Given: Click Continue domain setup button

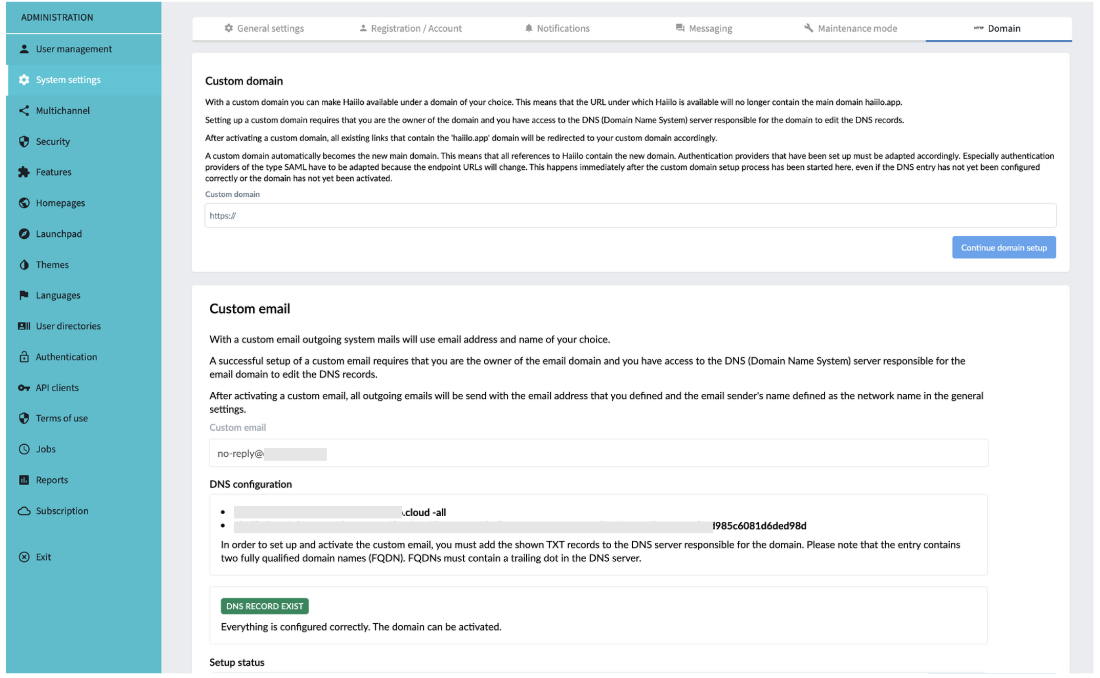Looking at the screenshot, I should click(1003, 247).
